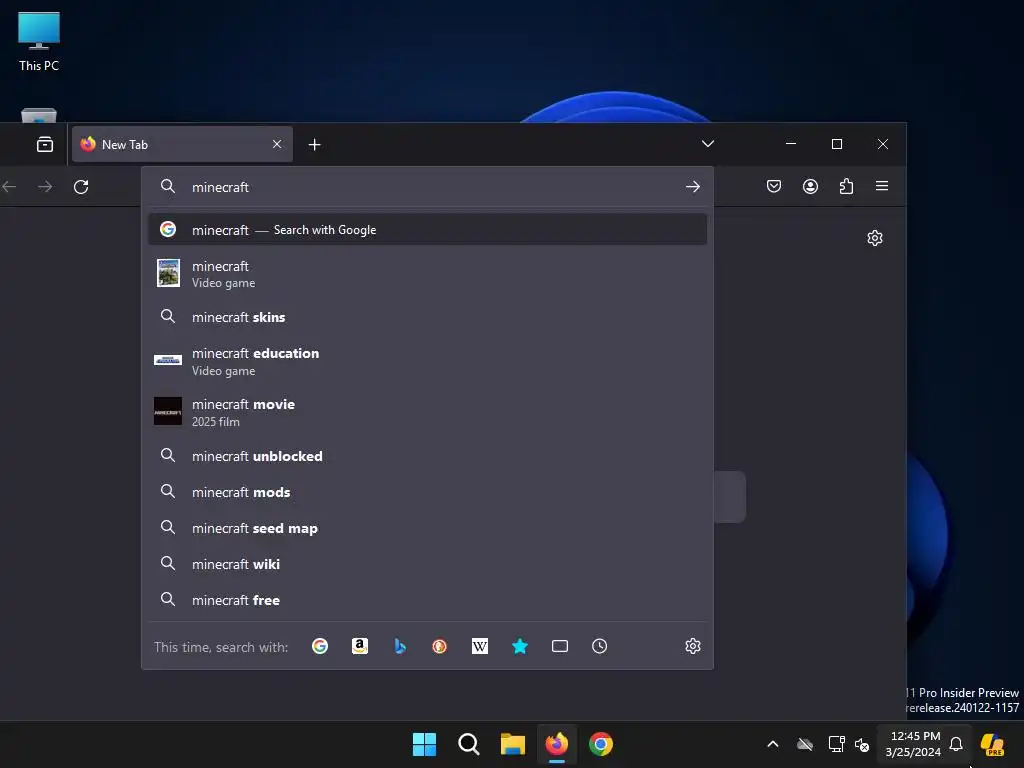Search with Amazon one-off icon

coord(360,646)
